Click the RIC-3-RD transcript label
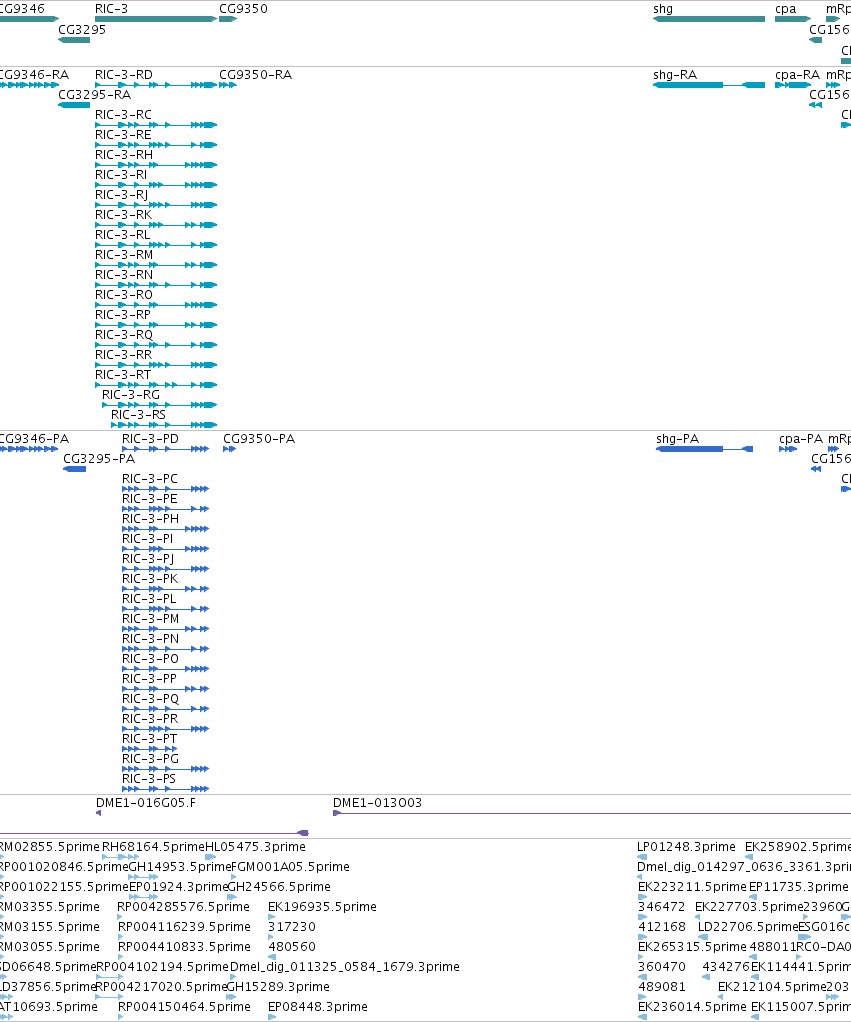Screen dimensions: 851x1022 pos(124,74)
